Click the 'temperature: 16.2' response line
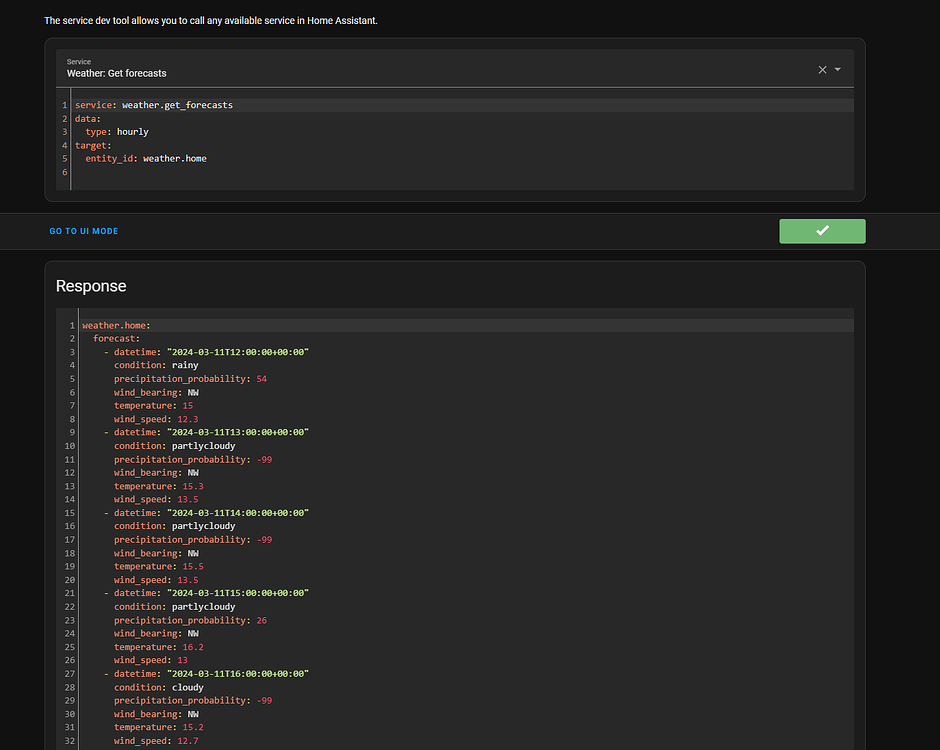This screenshot has height=750, width=940. tap(158, 647)
